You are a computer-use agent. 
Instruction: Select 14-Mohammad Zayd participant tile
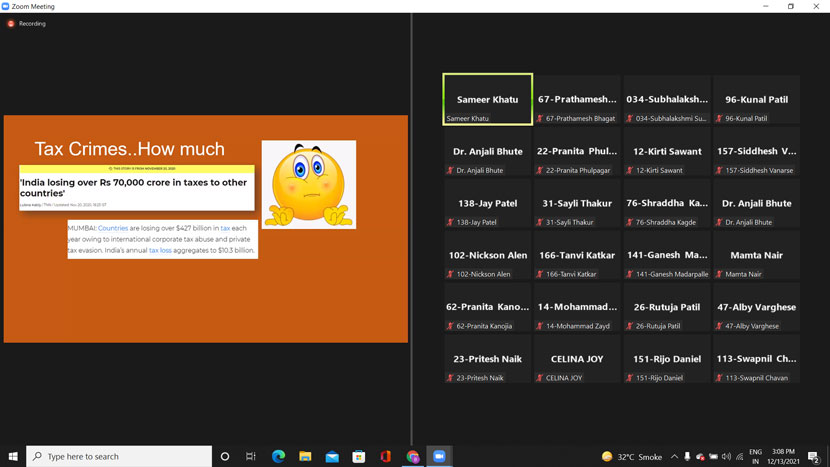[577, 307]
